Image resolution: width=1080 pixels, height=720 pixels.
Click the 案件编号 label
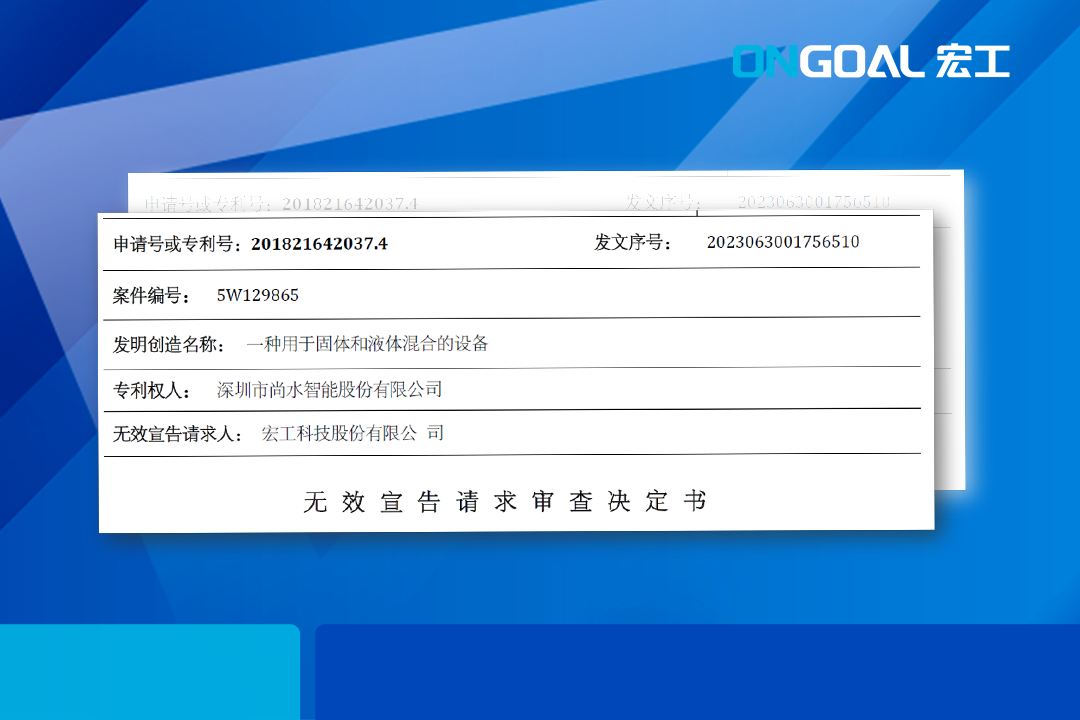point(152,295)
